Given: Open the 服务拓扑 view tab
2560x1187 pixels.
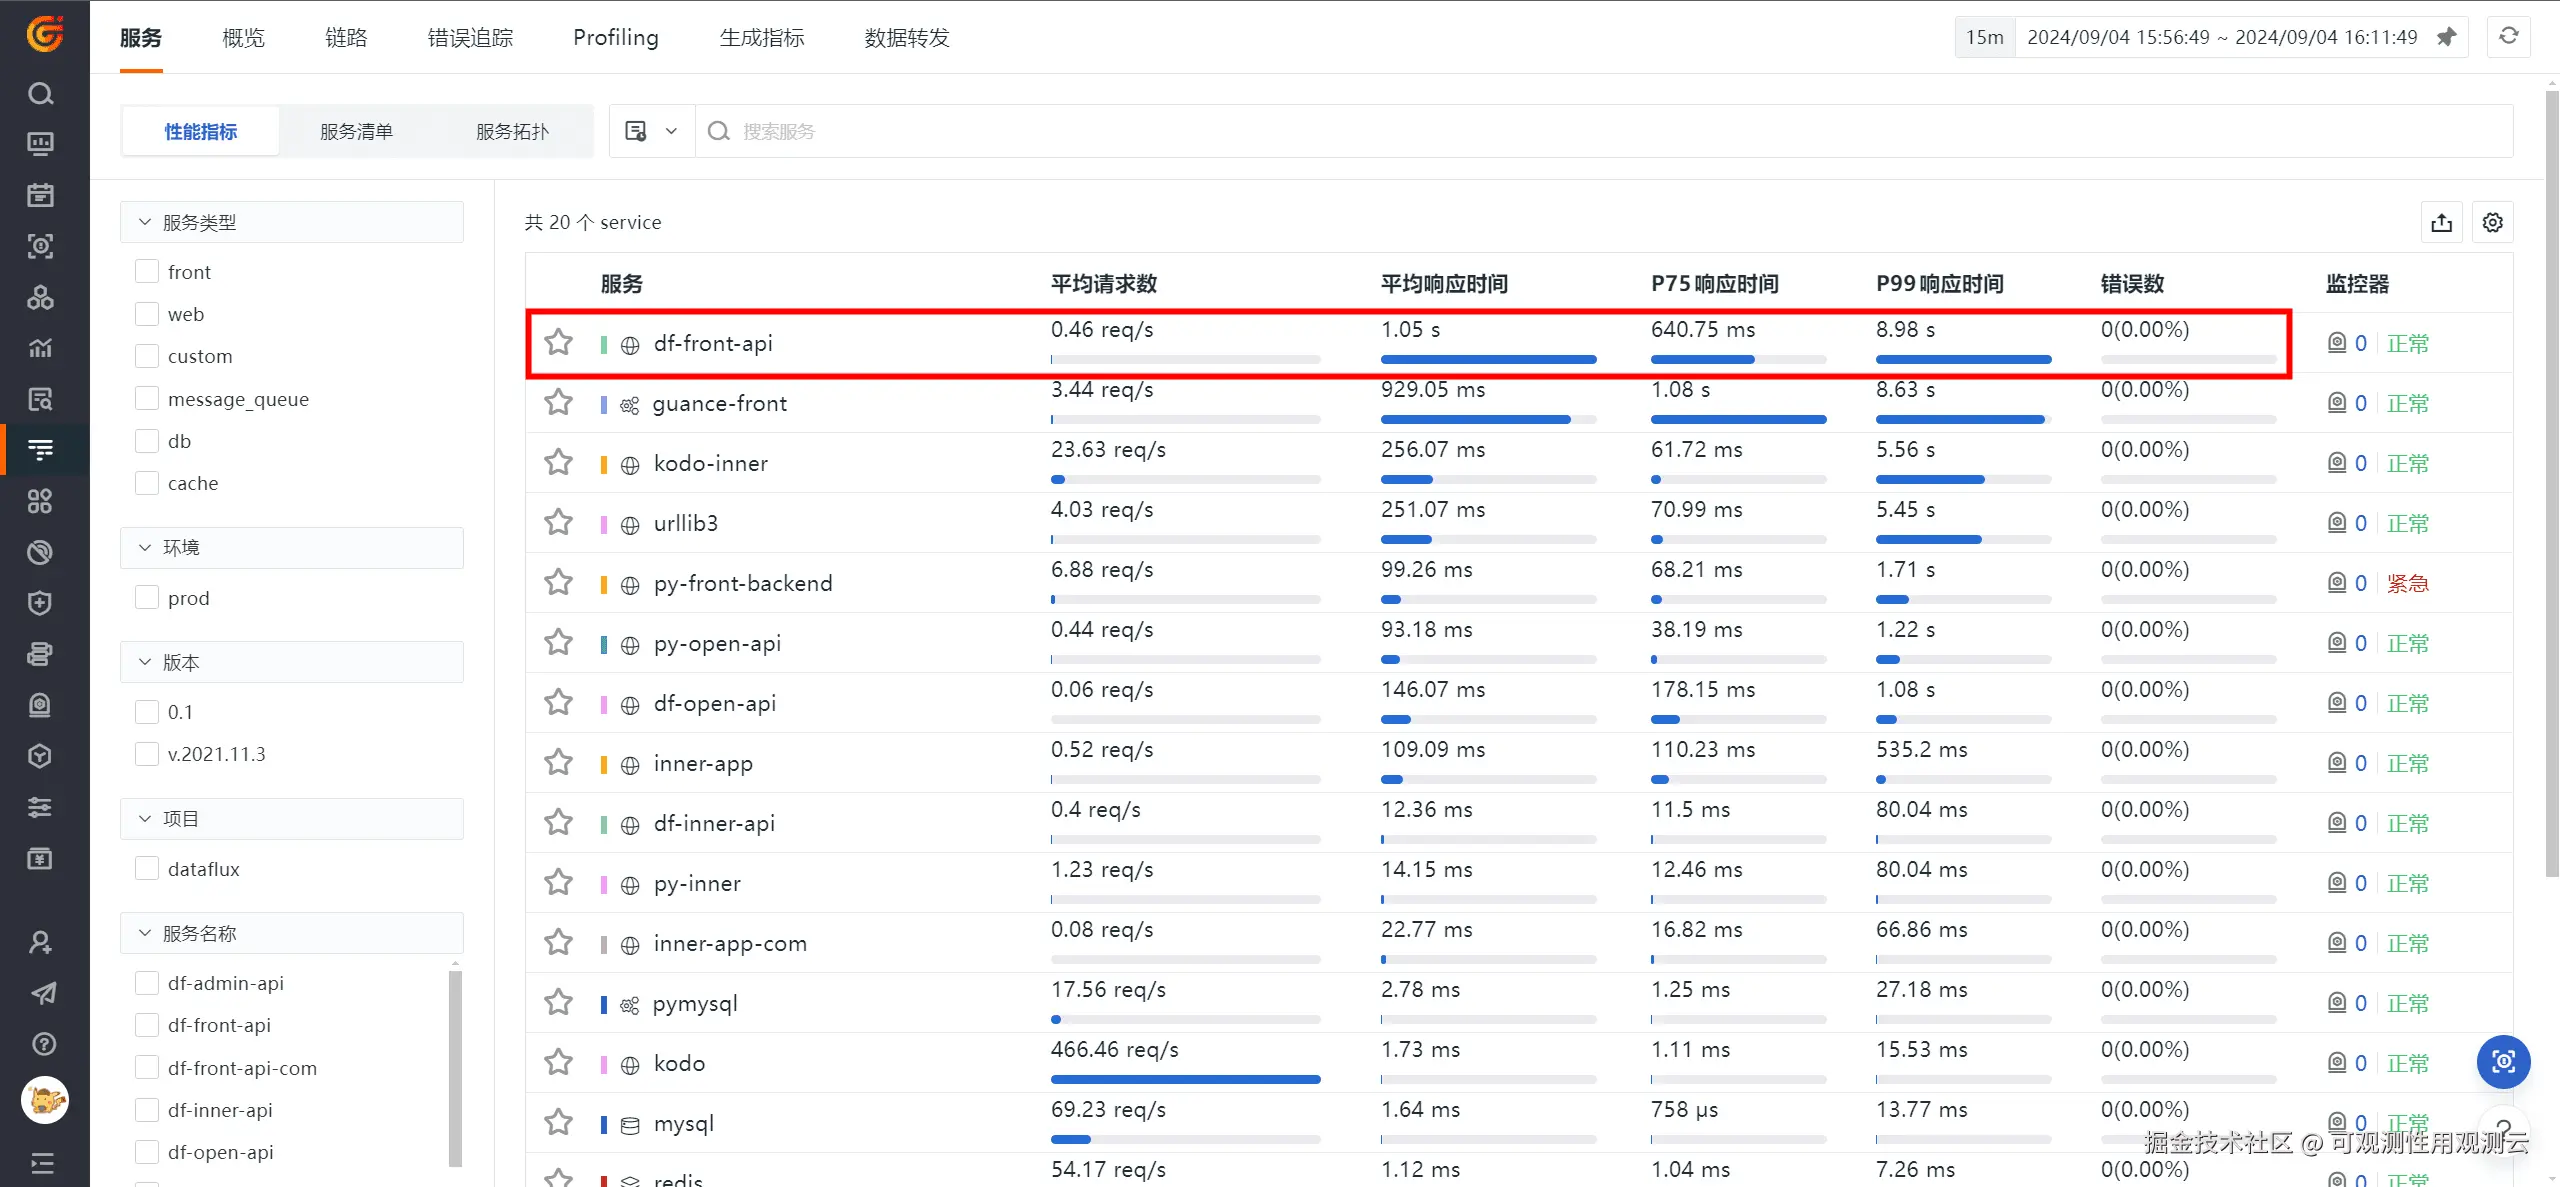Looking at the screenshot, I should (512, 131).
